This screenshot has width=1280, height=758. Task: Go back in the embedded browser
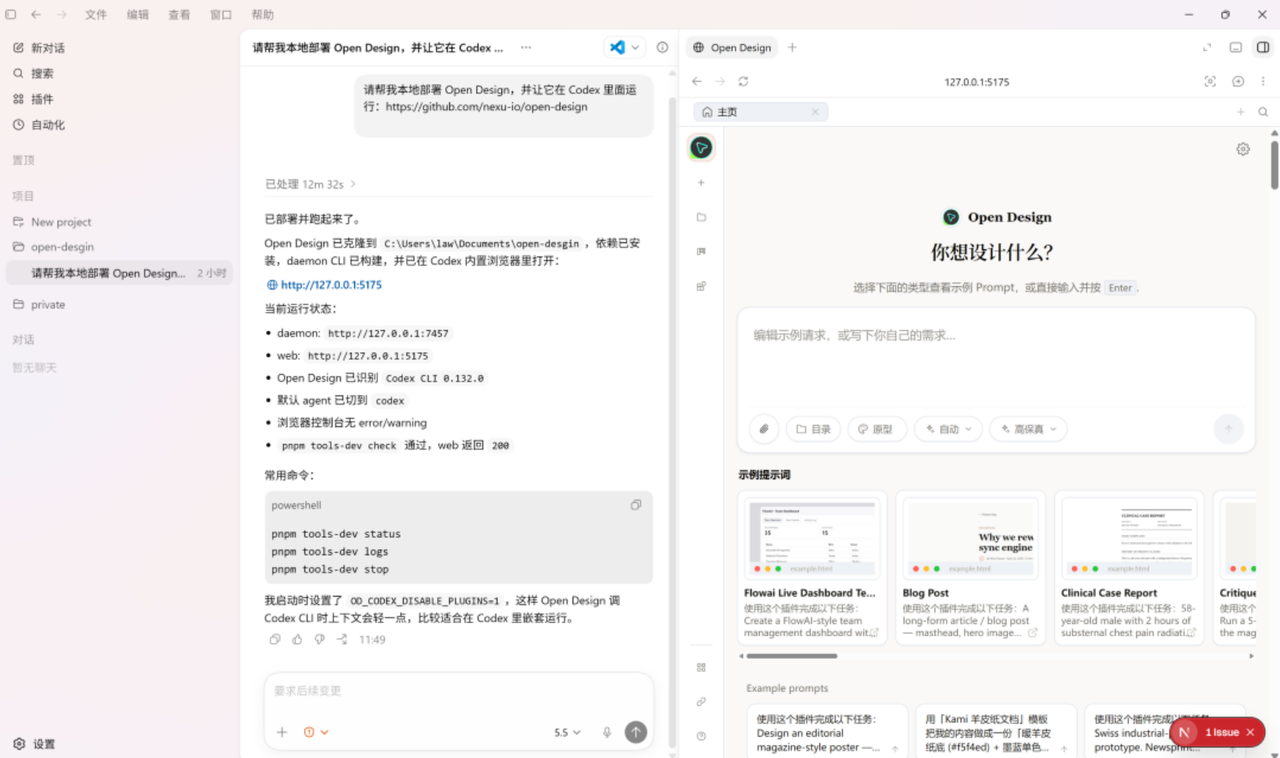(x=697, y=81)
